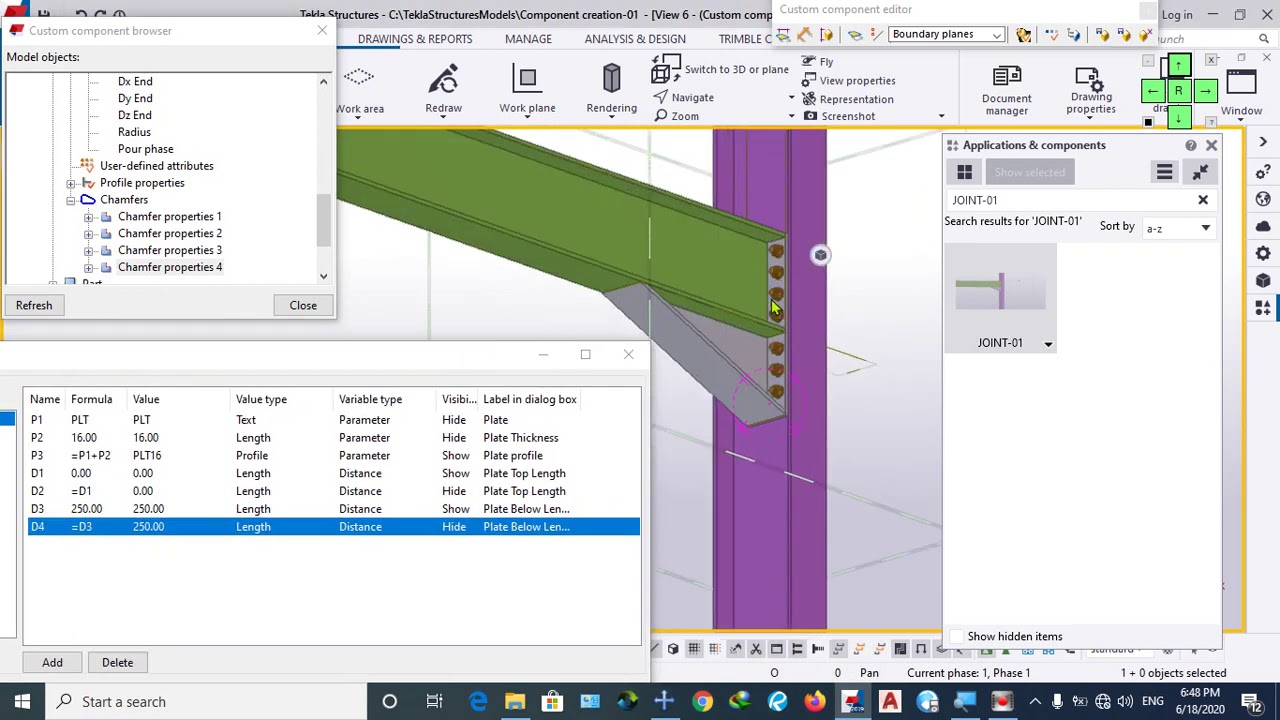Click the Work plane icon

tap(527, 80)
